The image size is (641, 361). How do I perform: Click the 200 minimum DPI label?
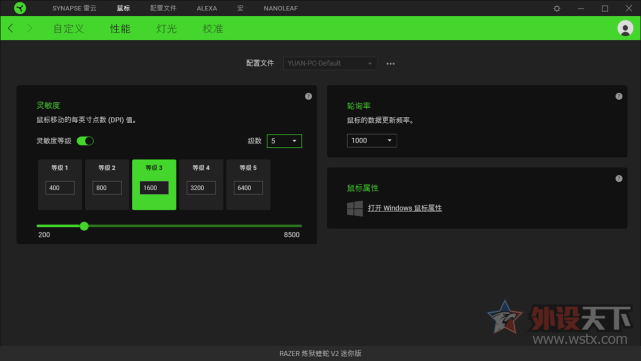[44, 235]
